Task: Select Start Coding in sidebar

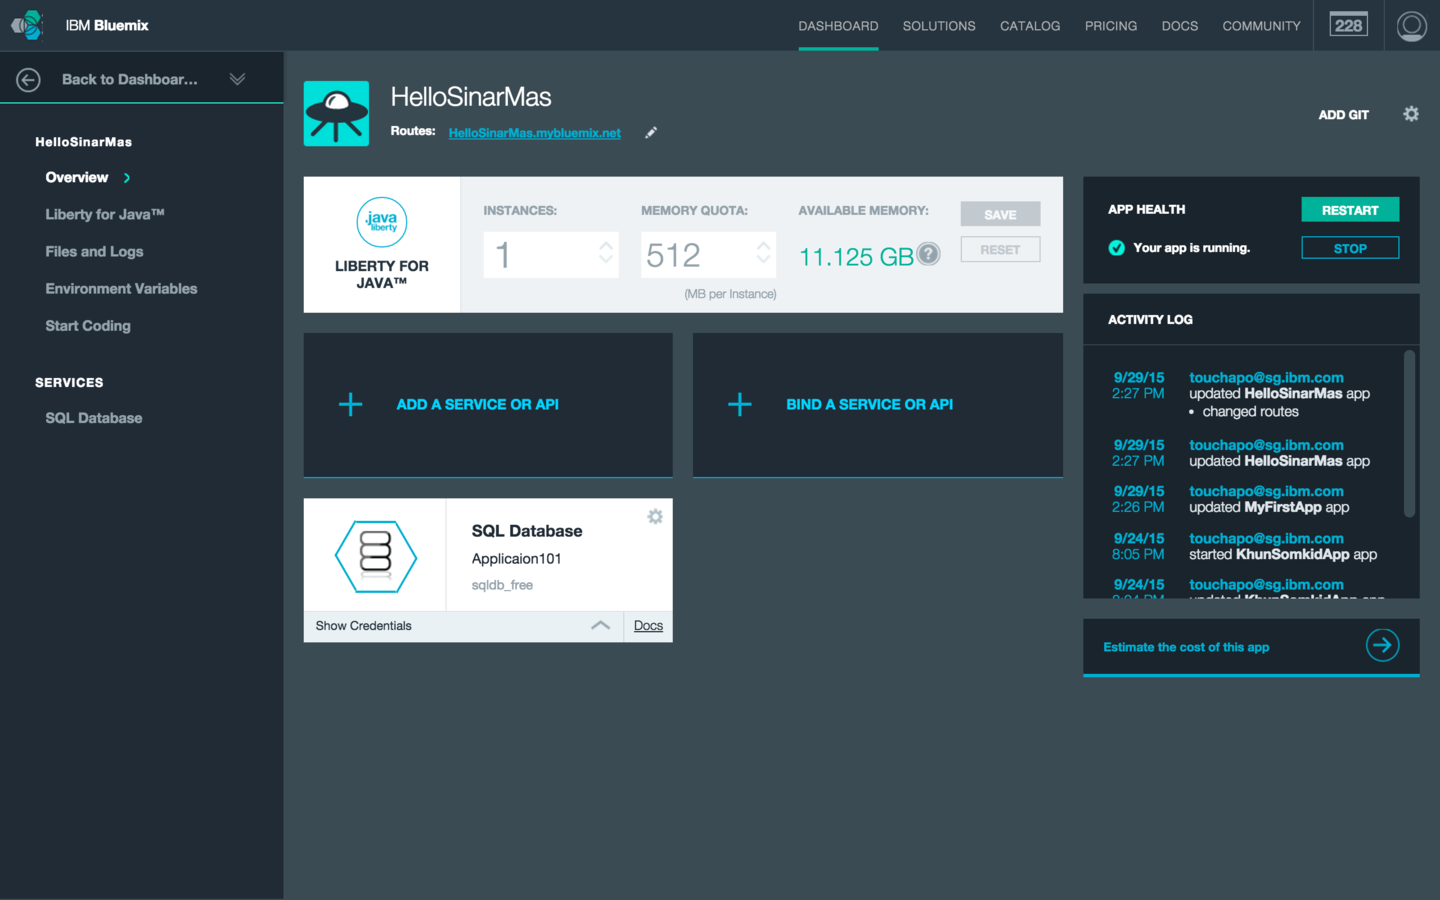Action: click(x=88, y=325)
